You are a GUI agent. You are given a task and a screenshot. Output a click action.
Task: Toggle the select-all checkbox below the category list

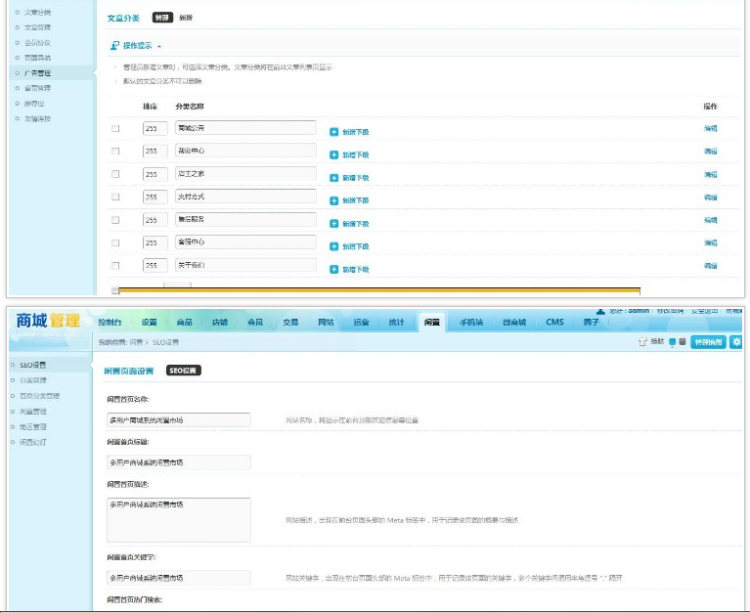coord(115,290)
